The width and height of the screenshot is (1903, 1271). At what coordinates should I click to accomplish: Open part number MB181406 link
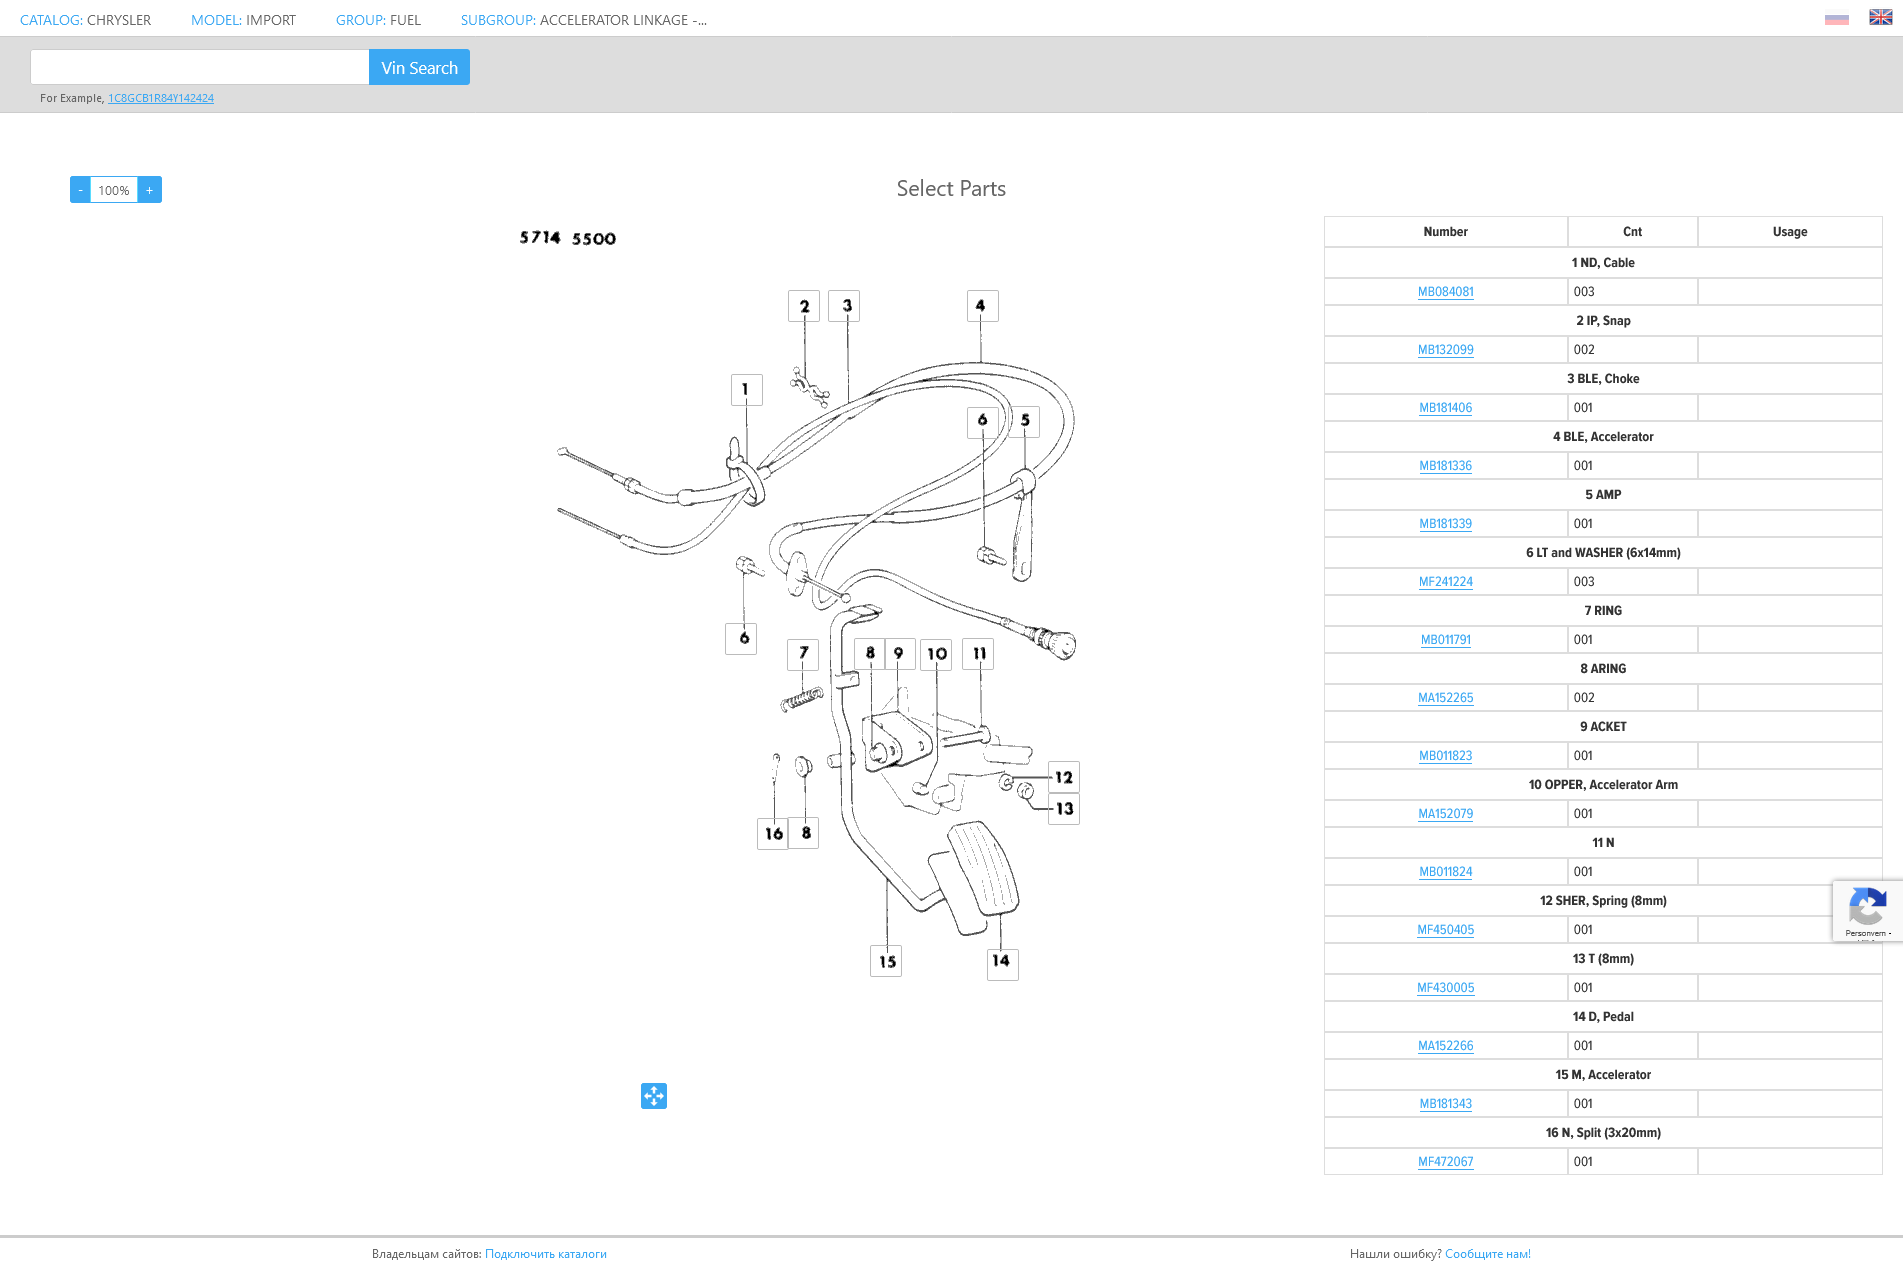(1446, 408)
